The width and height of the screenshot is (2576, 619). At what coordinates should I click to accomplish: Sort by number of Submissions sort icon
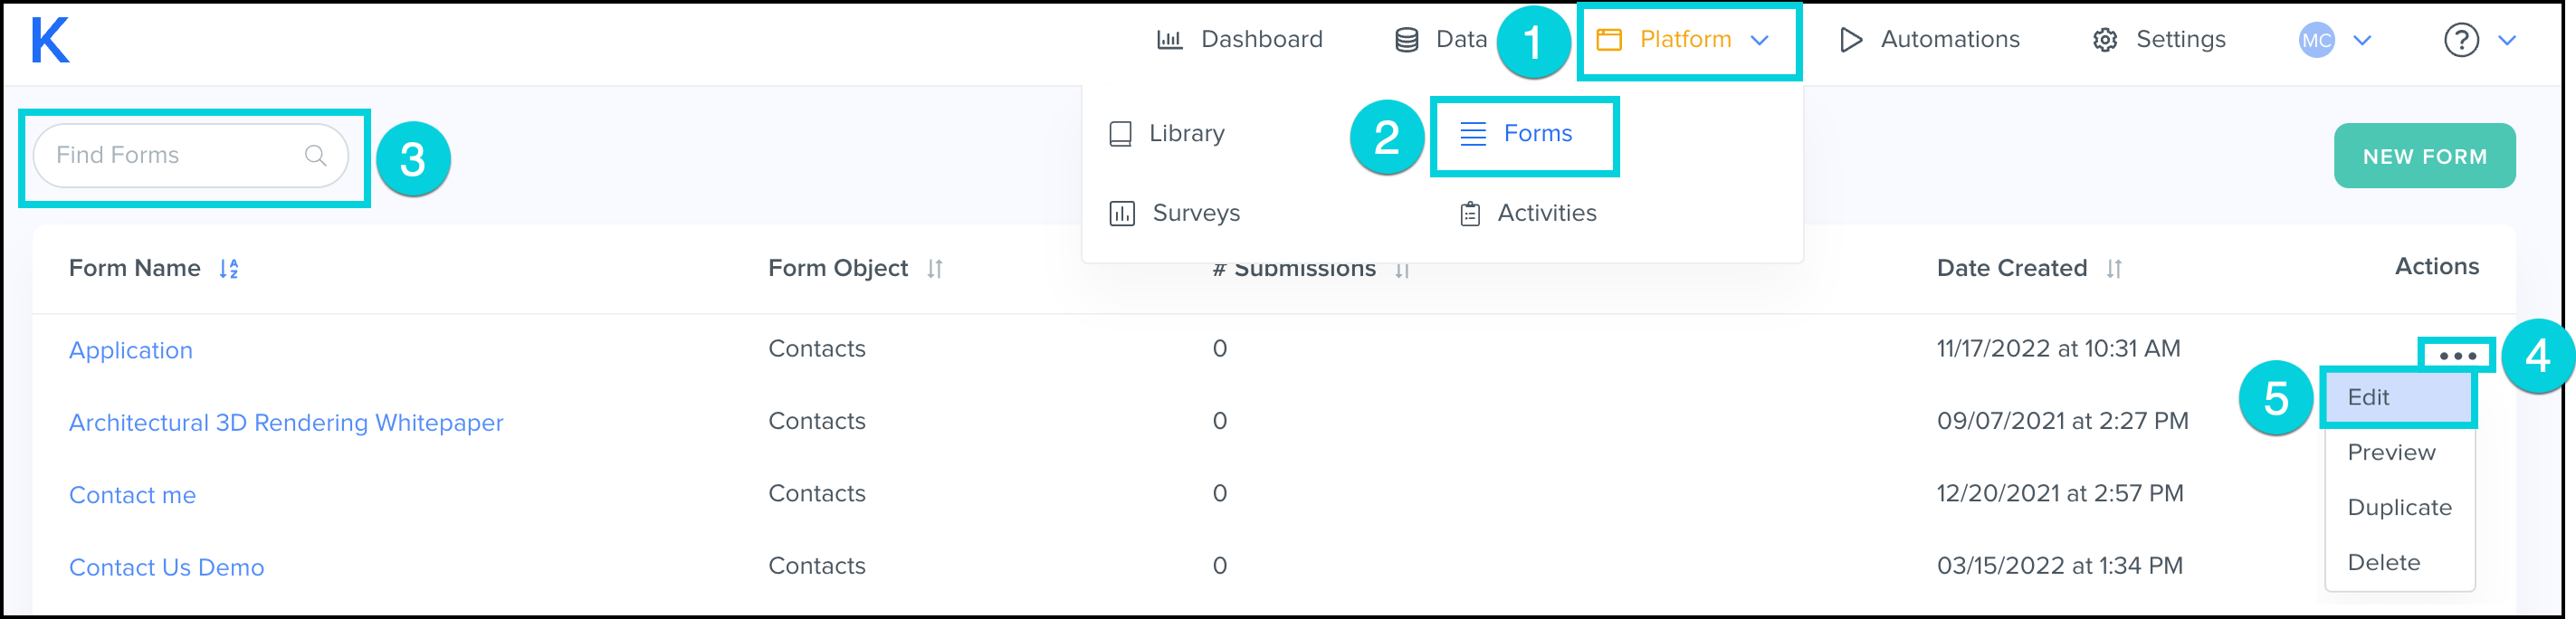coord(1402,270)
